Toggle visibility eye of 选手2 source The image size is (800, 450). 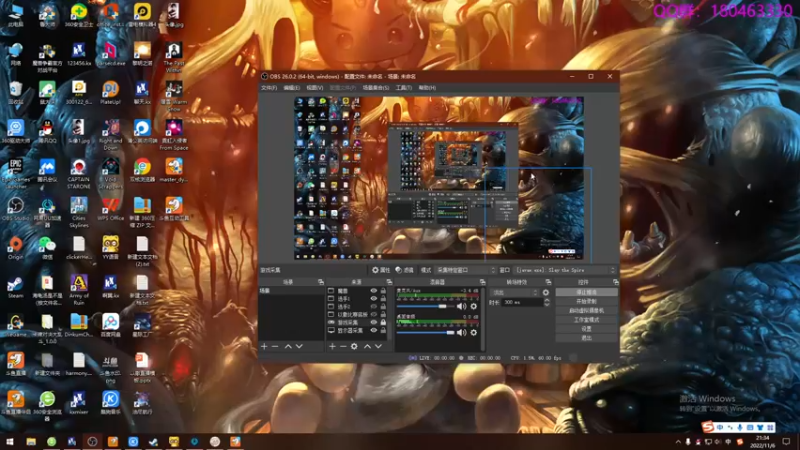click(373, 307)
